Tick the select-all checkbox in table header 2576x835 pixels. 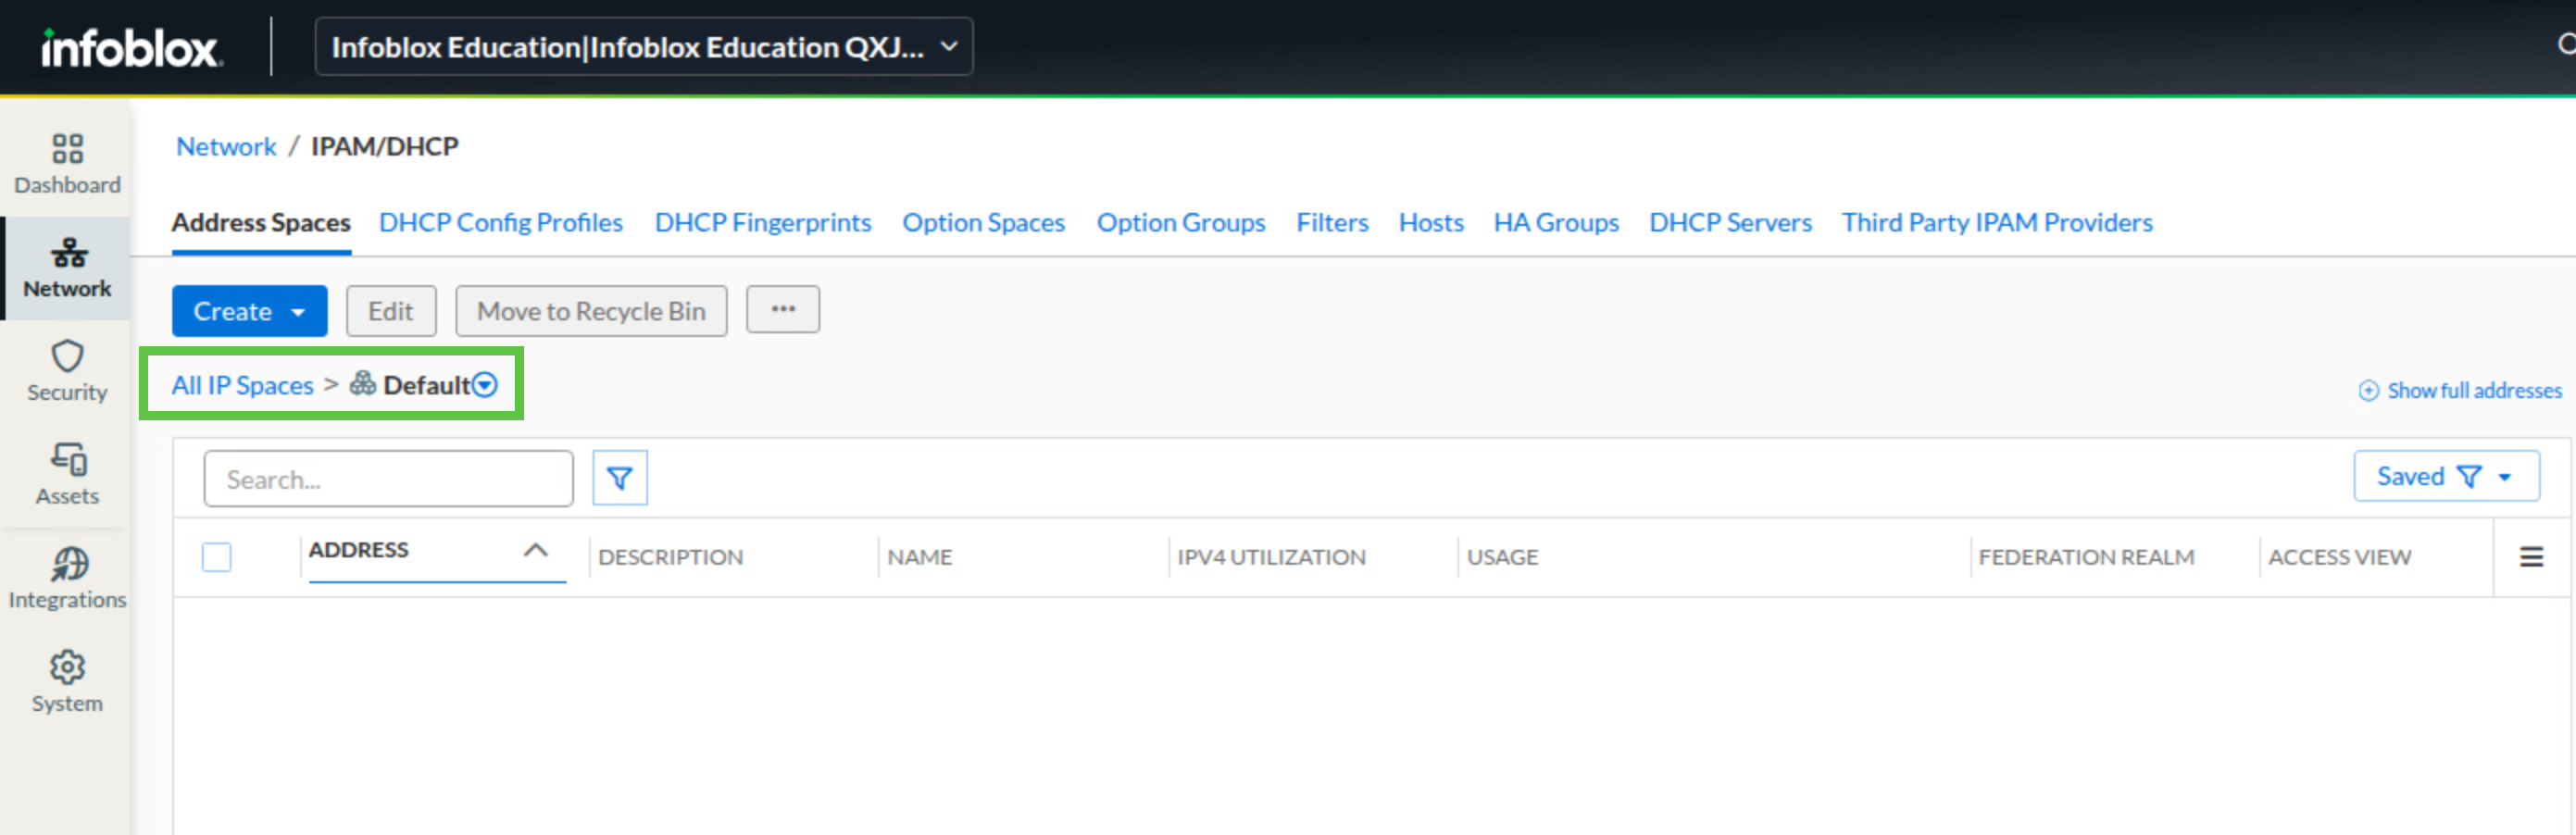click(x=216, y=557)
